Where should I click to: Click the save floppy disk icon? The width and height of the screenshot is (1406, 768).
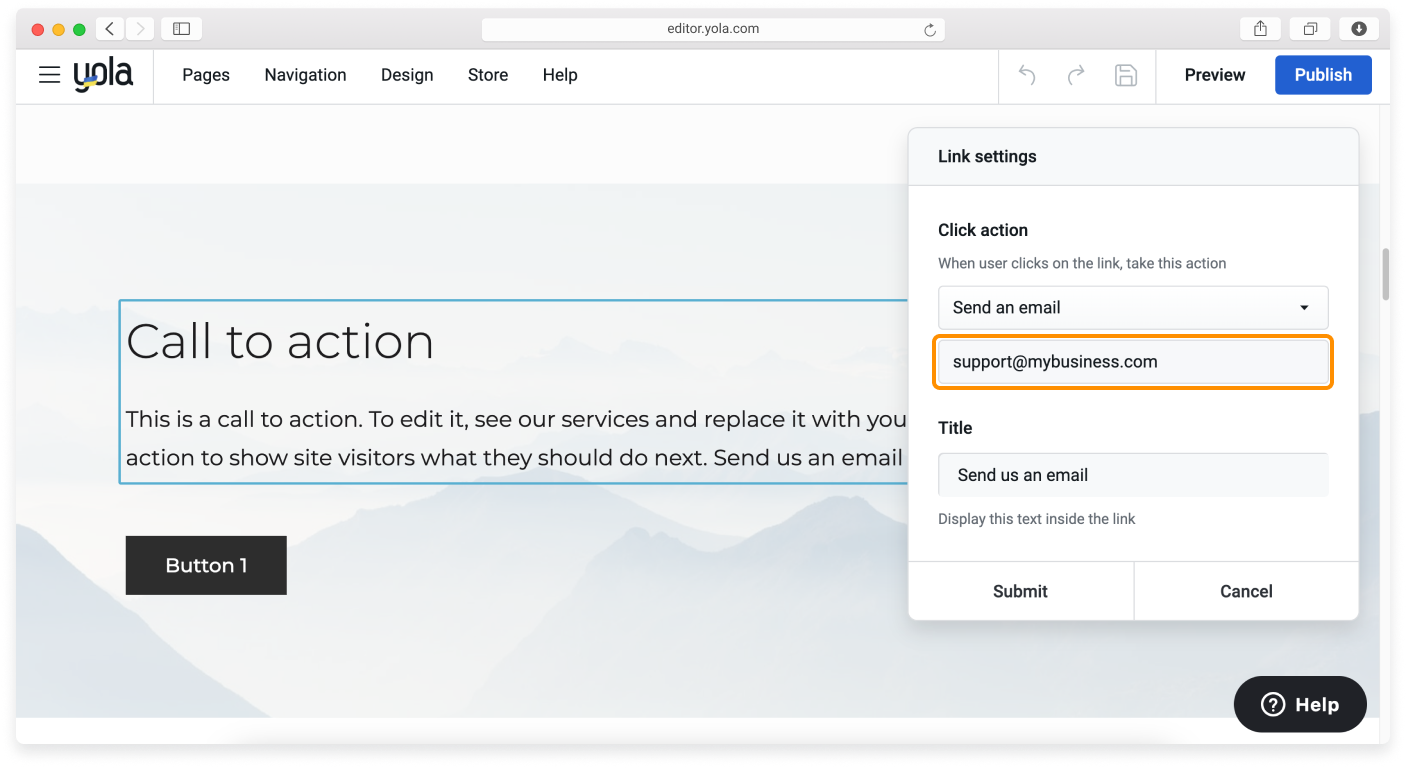1126,75
